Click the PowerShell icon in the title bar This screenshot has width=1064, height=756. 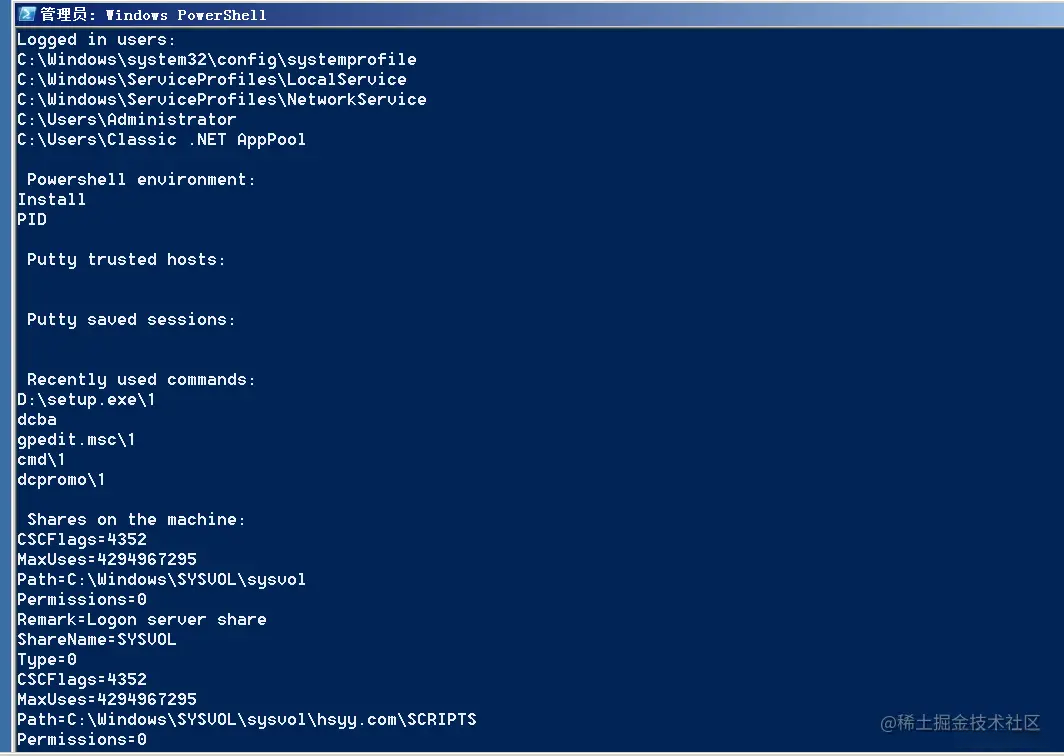point(27,14)
